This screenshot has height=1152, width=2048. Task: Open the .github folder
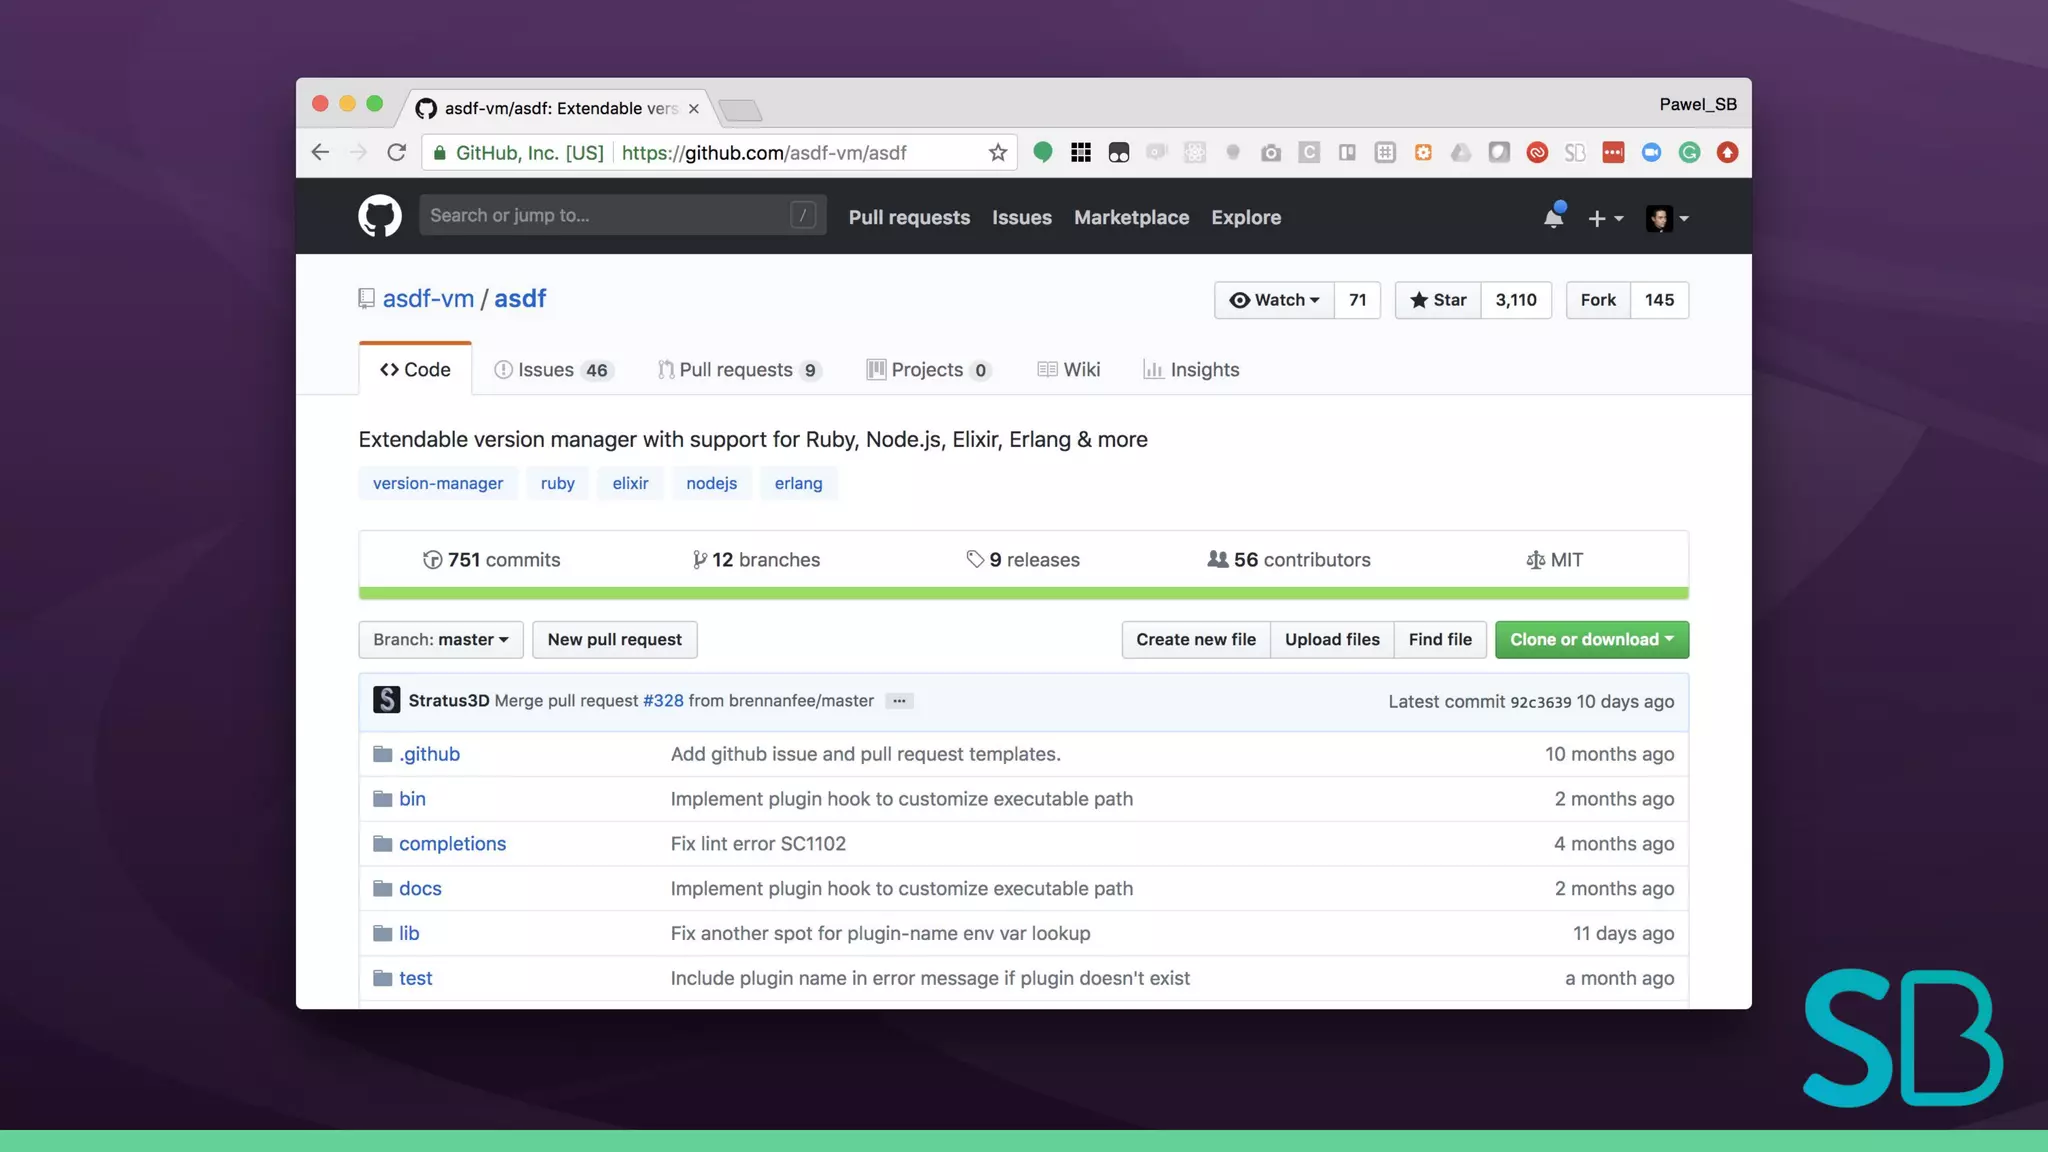pos(429,754)
